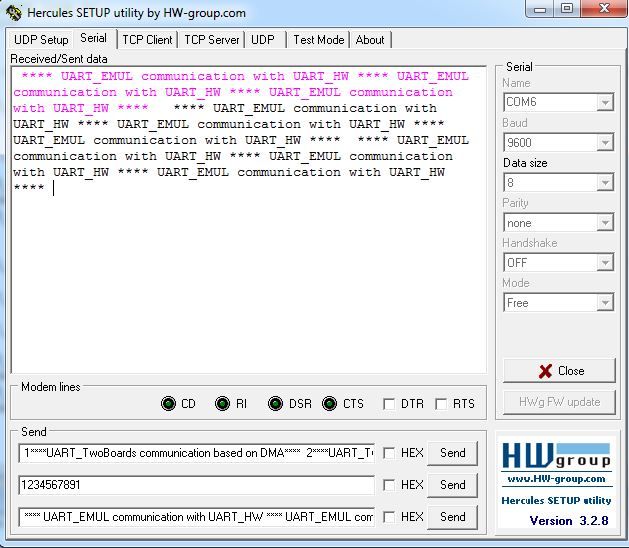
Task: Click in the Received/Sent data area
Action: tap(249, 220)
